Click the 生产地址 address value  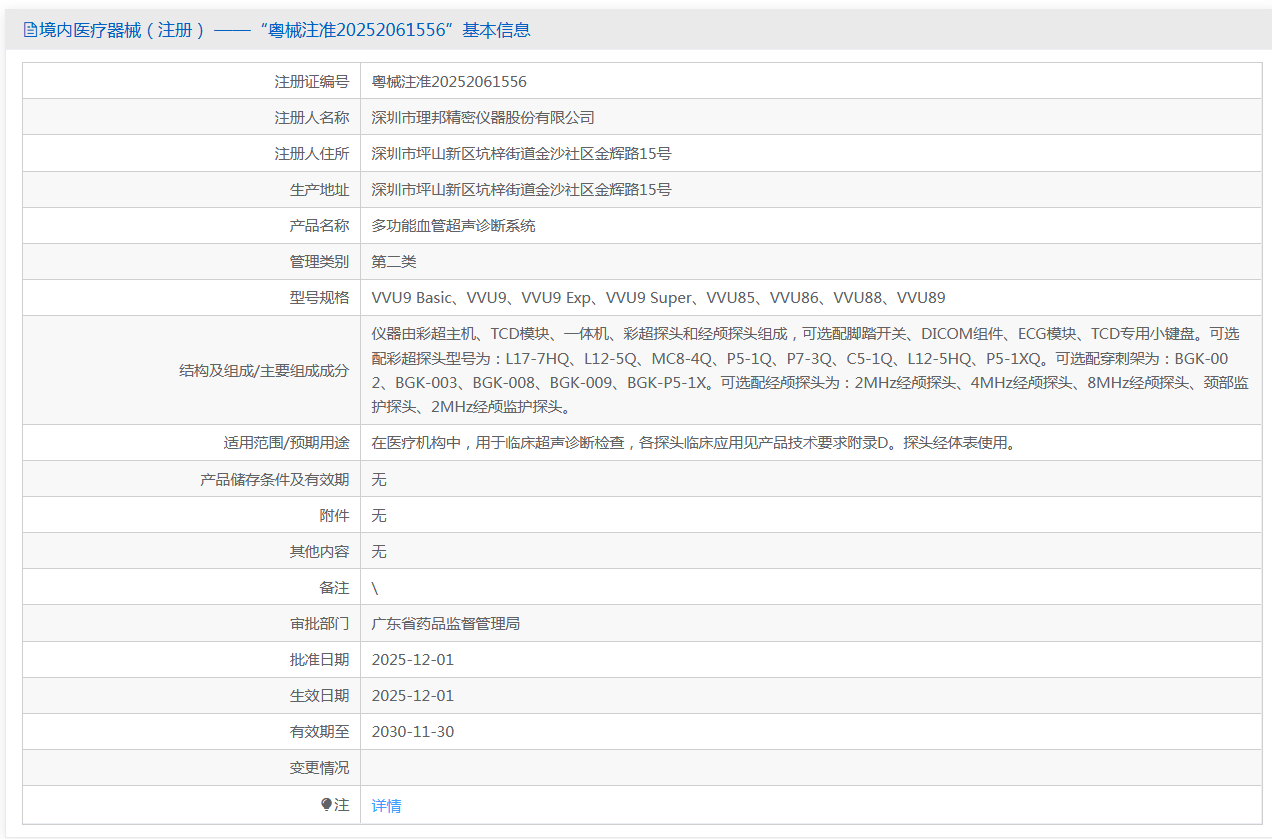pos(521,190)
